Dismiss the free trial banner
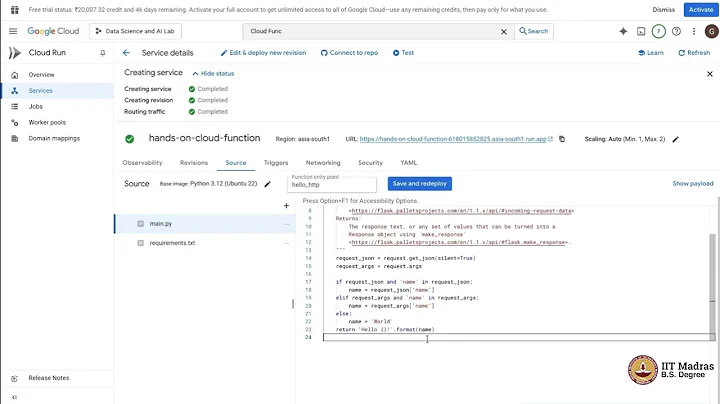Image resolution: width=720 pixels, height=404 pixels. (664, 10)
